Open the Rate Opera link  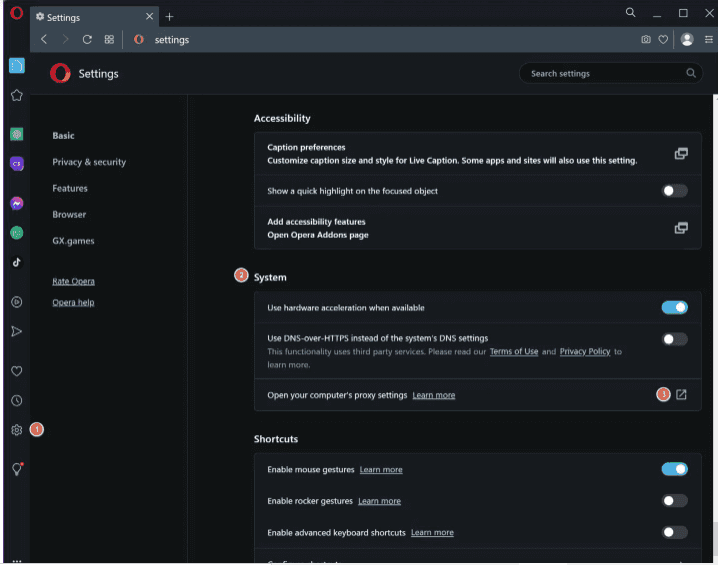pyautogui.click(x=73, y=281)
